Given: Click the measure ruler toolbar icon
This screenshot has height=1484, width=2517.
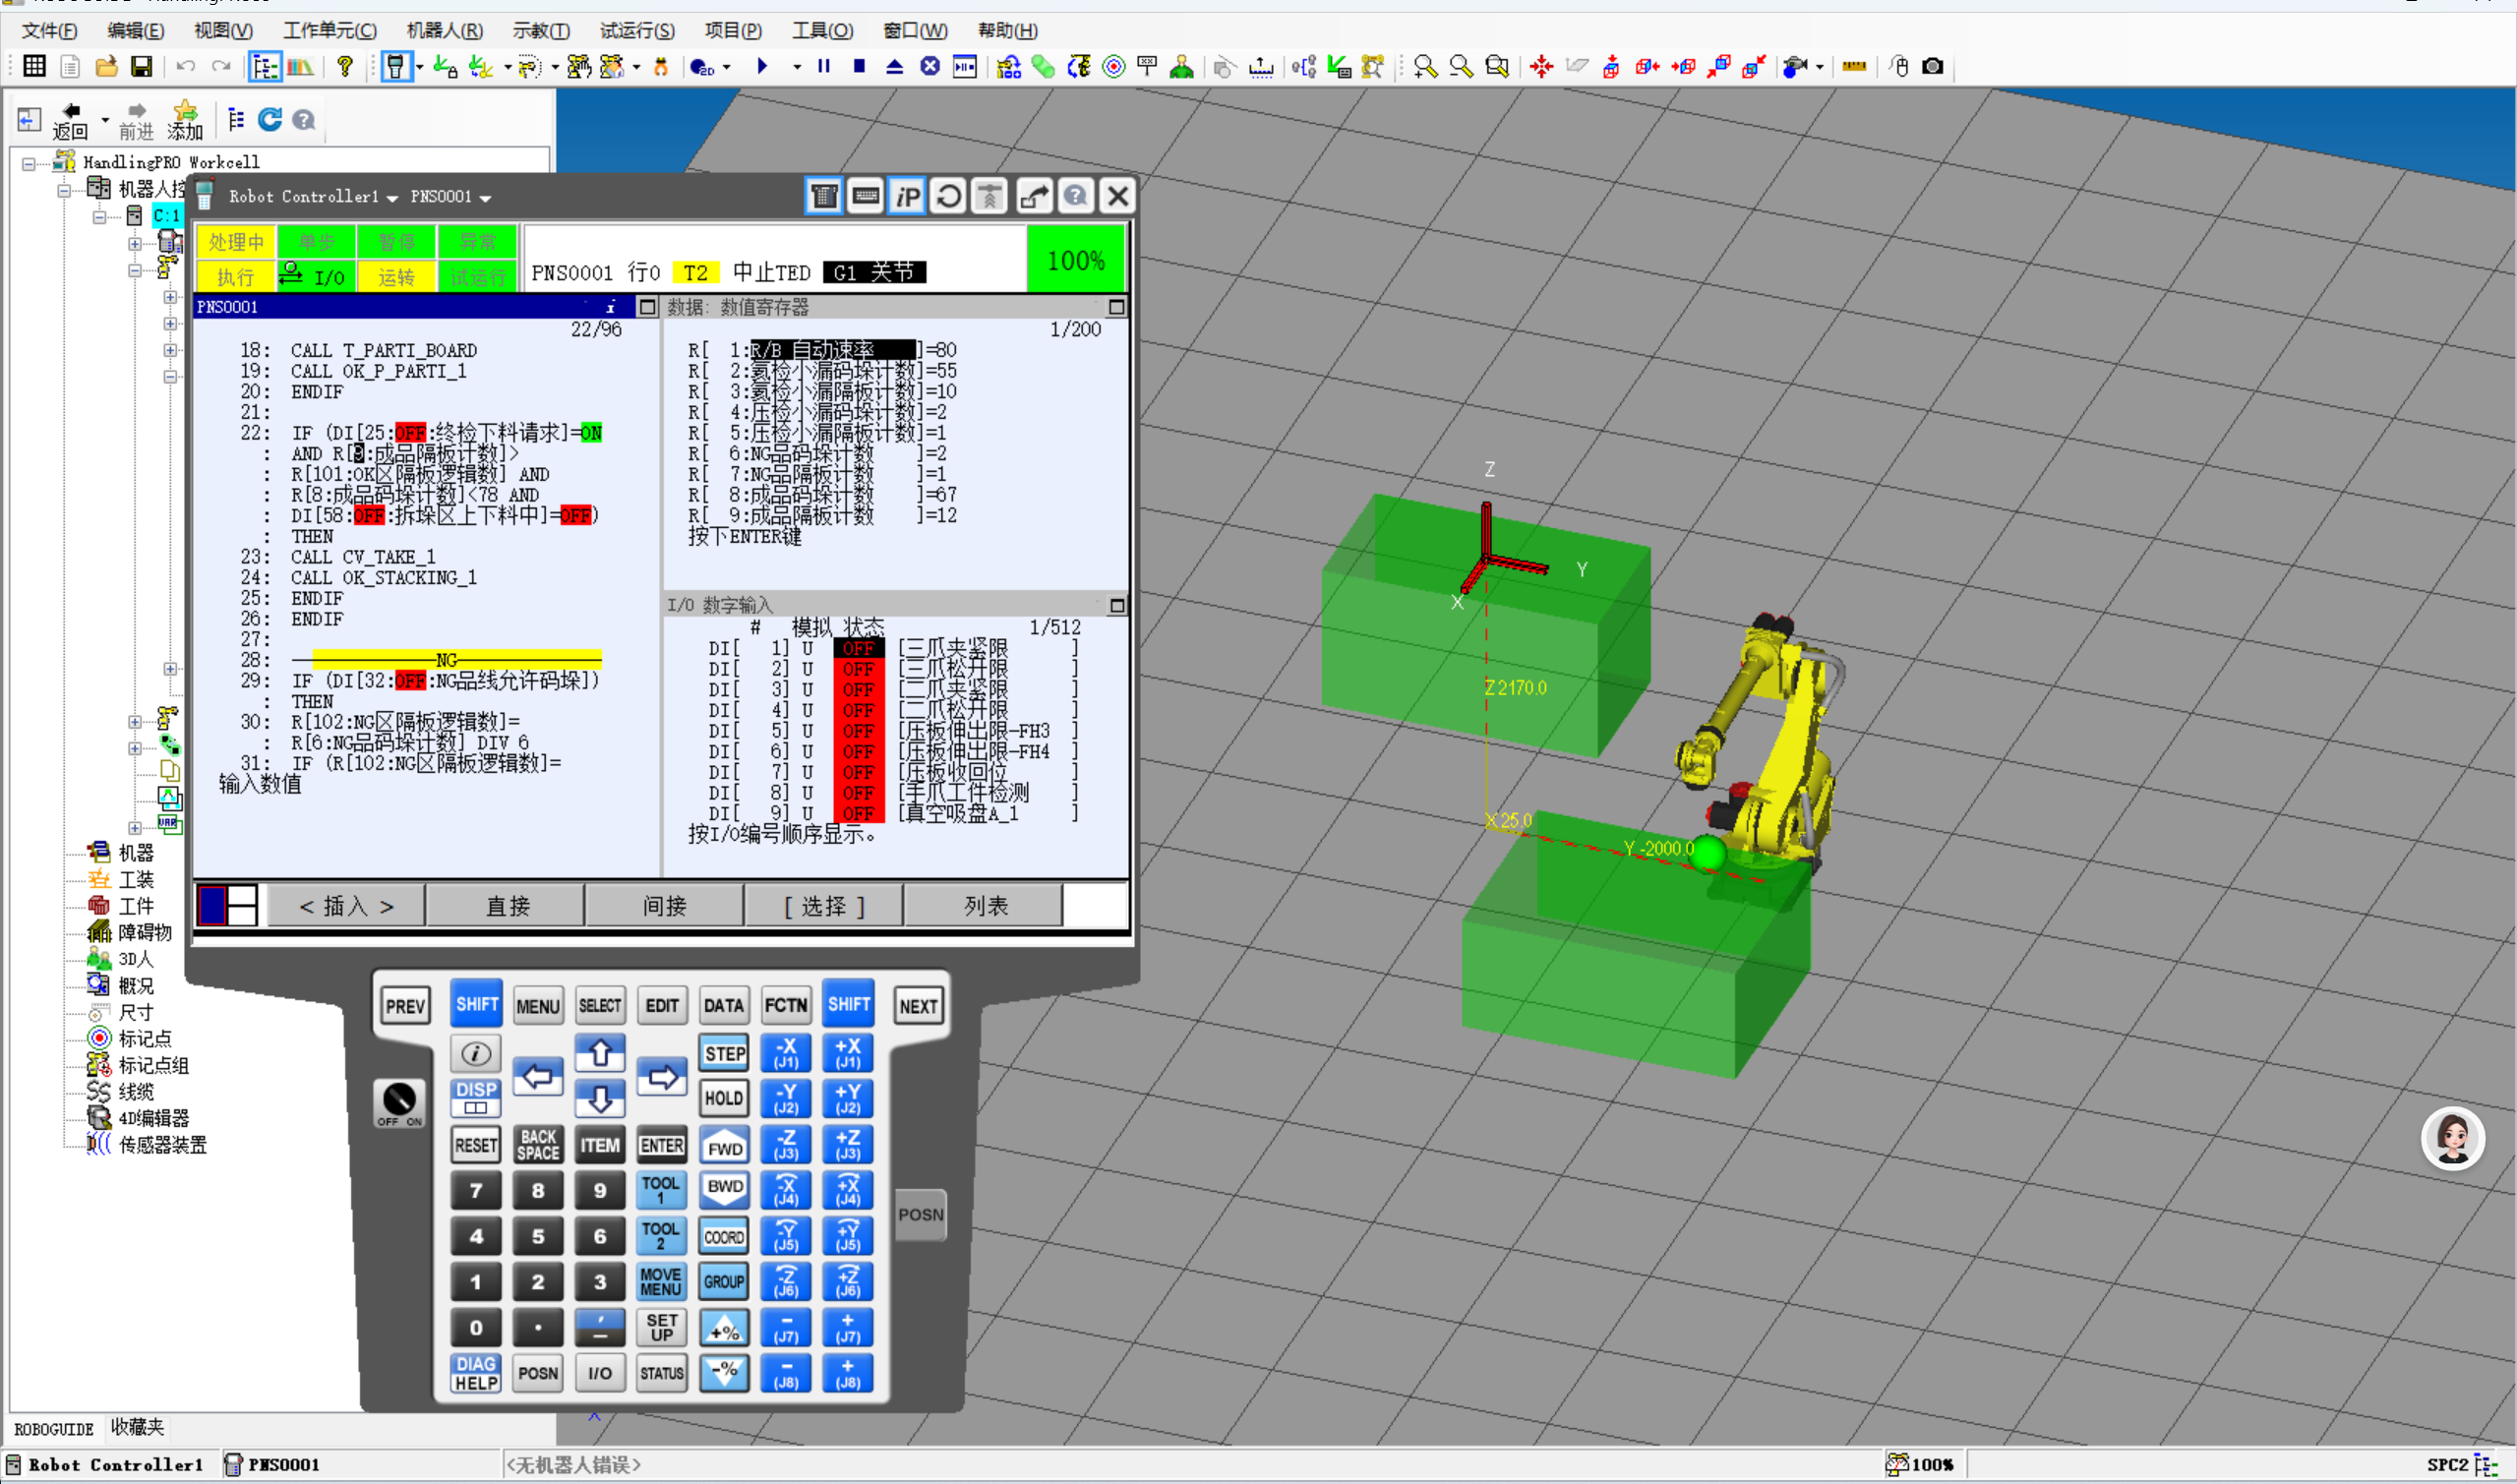Looking at the screenshot, I should (1854, 66).
